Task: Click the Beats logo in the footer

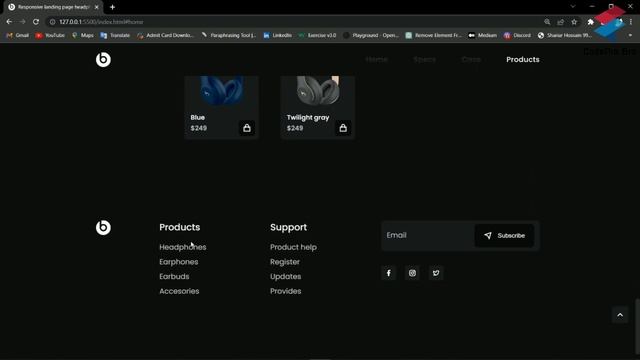Action: (103, 227)
